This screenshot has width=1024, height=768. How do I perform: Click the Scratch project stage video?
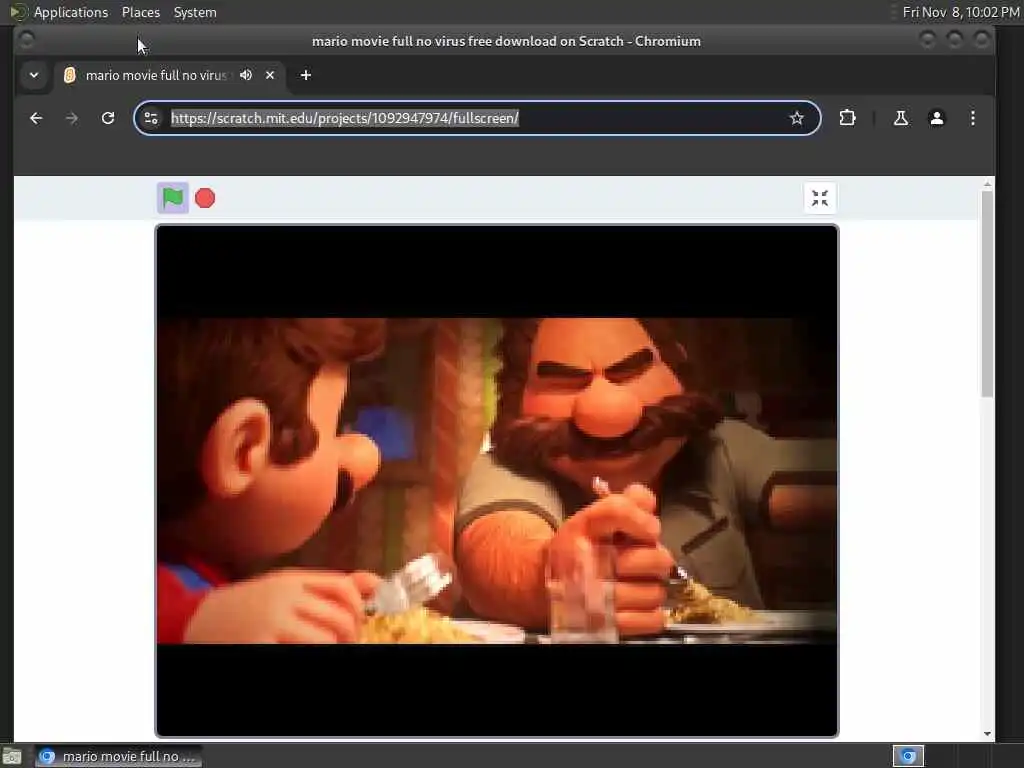tap(496, 481)
